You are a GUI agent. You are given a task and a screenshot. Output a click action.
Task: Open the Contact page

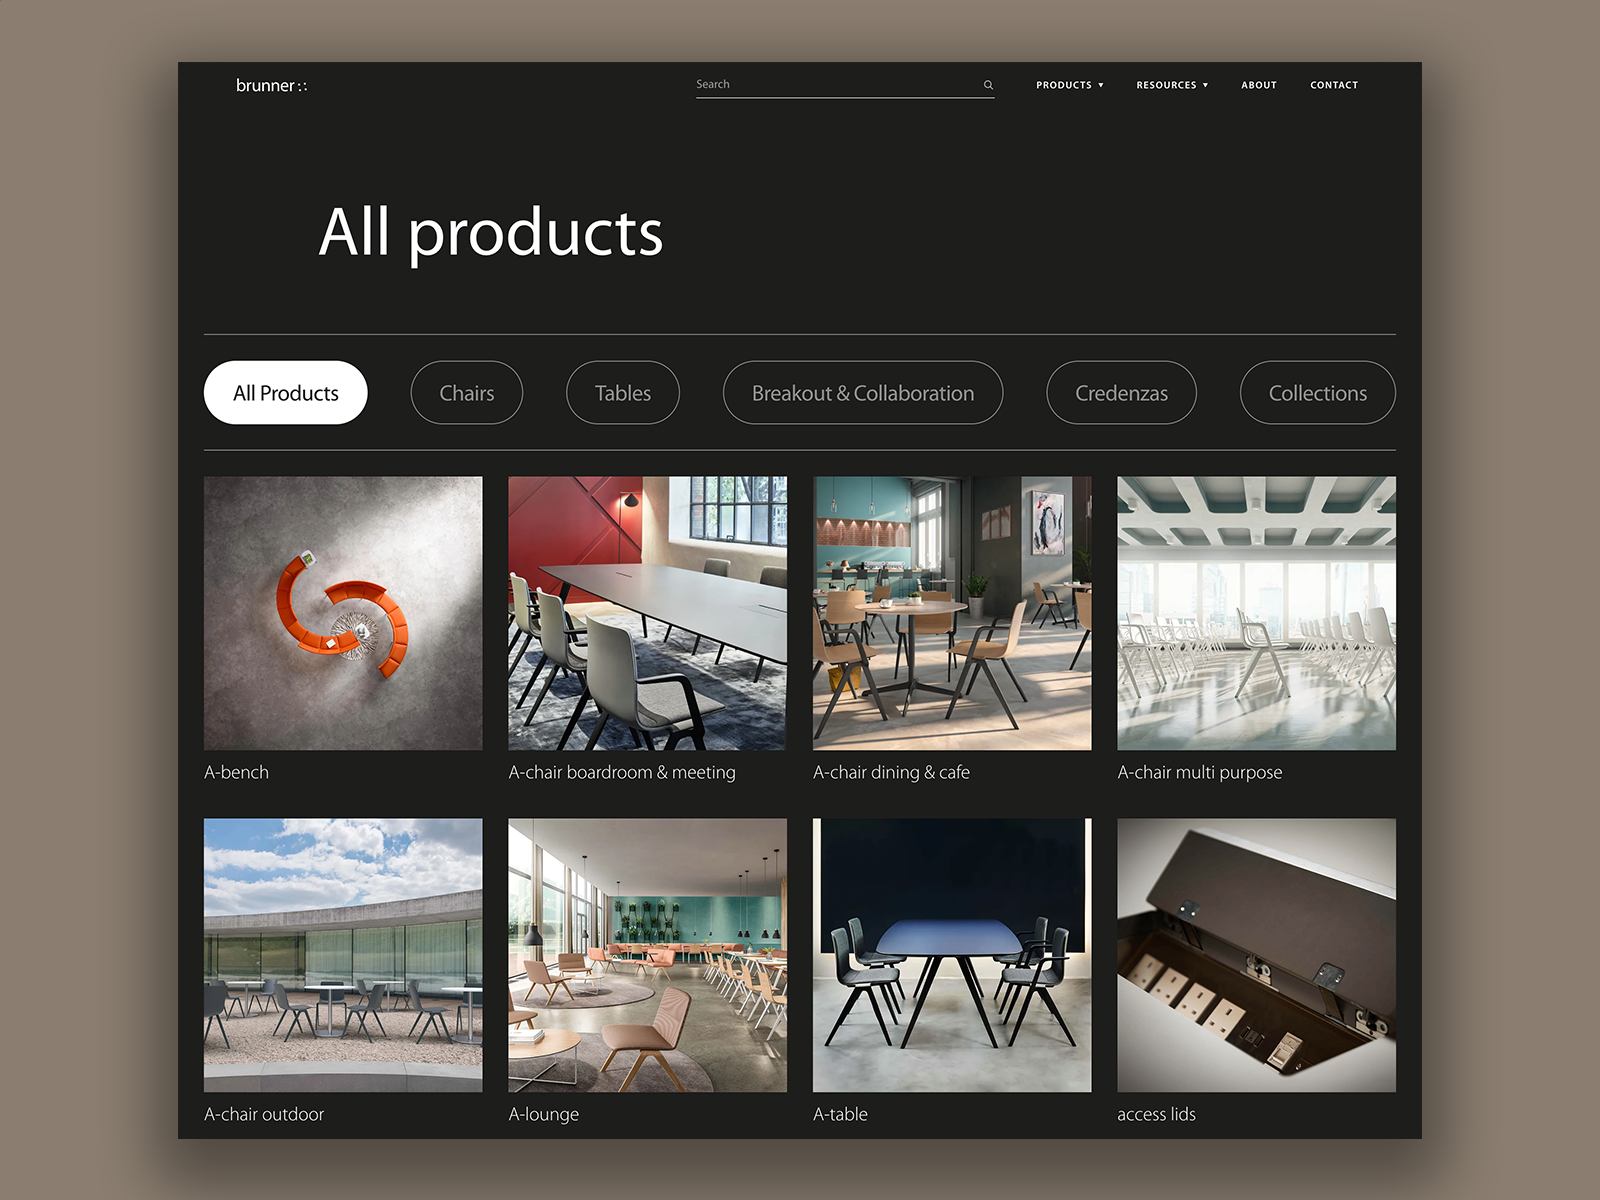tap(1334, 85)
